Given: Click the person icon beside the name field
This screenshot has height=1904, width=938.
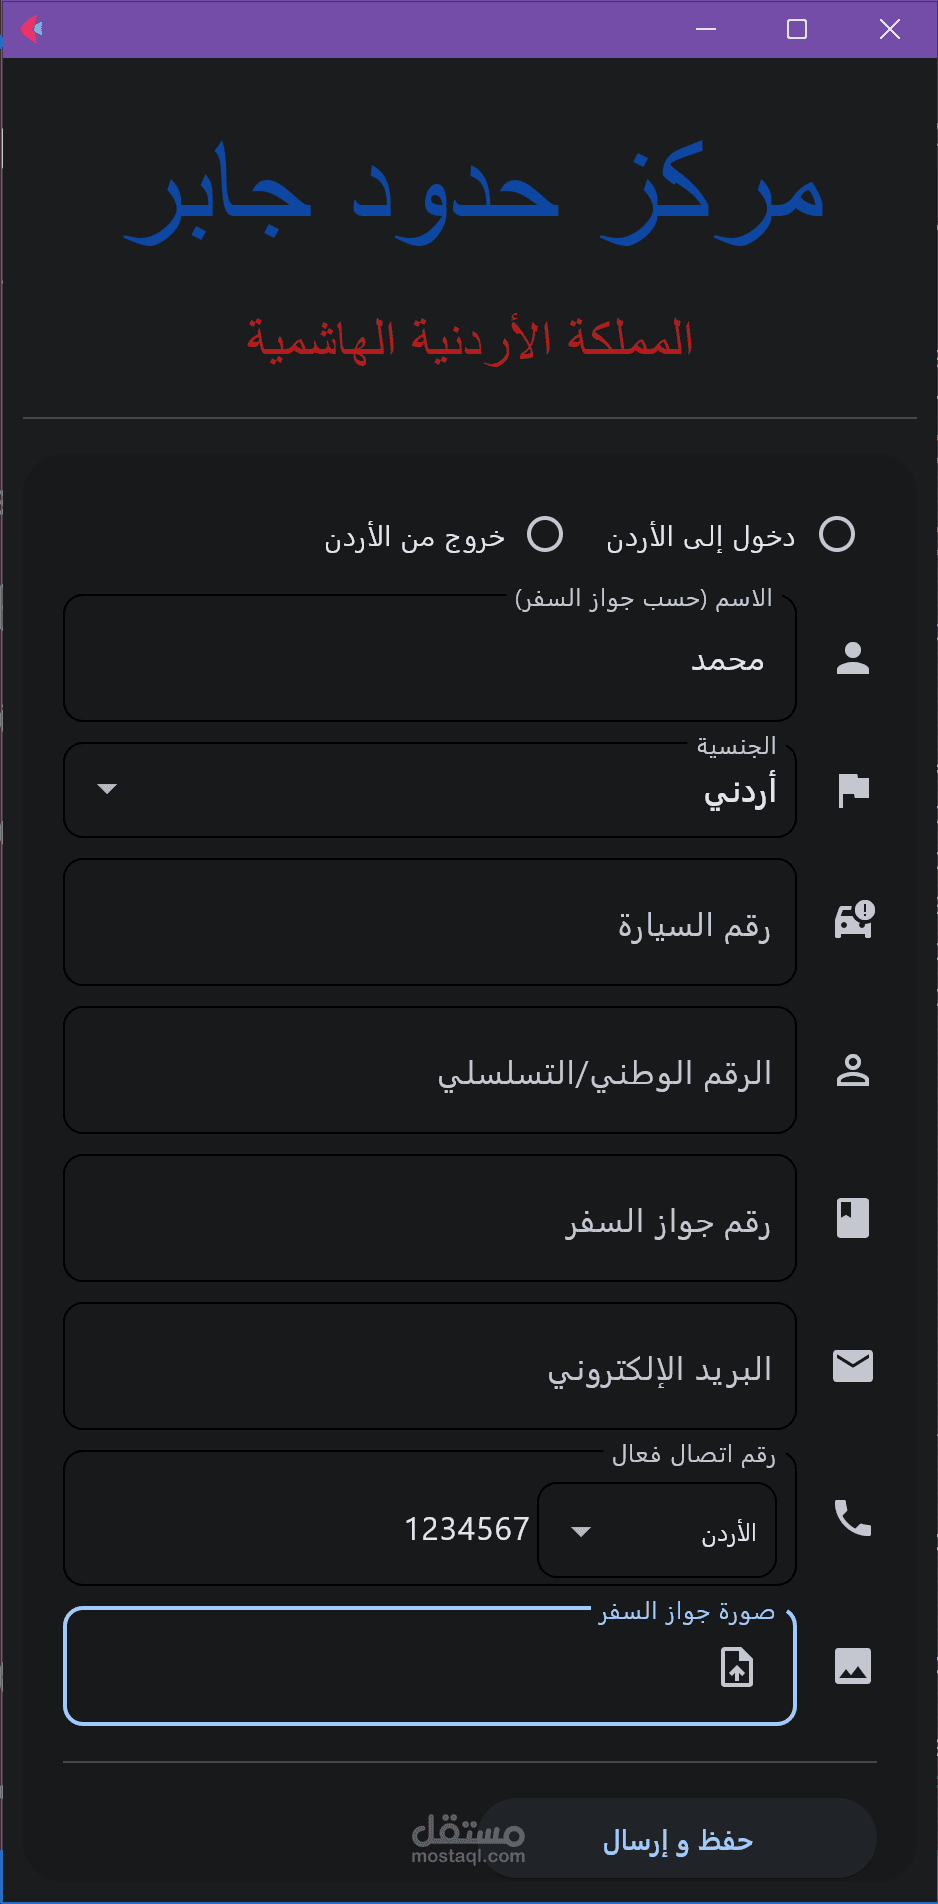Looking at the screenshot, I should [x=852, y=658].
